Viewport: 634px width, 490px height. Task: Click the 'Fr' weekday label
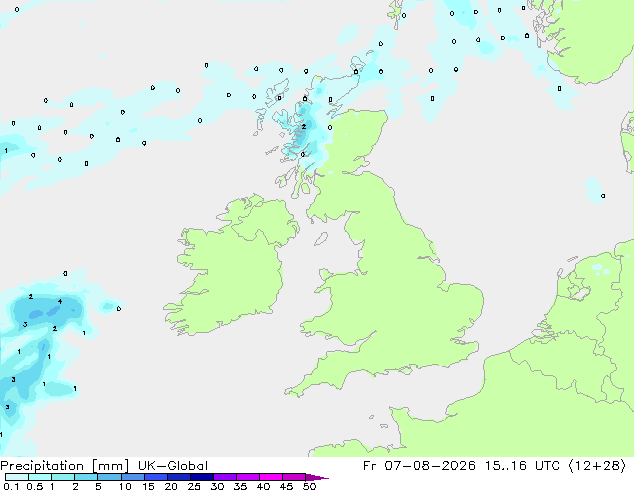coord(370,466)
